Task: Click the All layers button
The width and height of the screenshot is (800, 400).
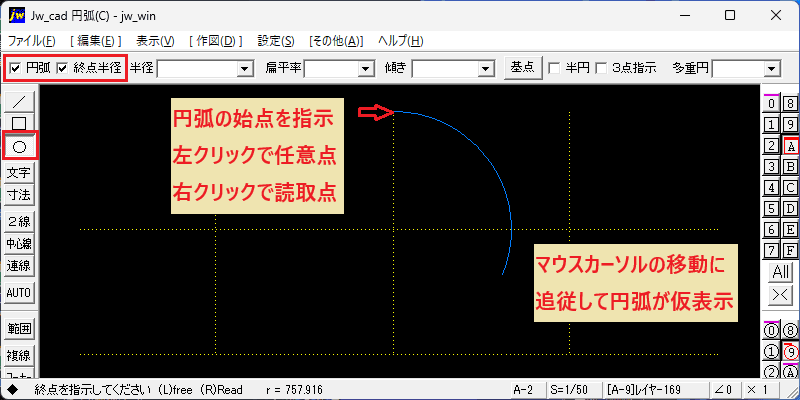Action: point(781,272)
